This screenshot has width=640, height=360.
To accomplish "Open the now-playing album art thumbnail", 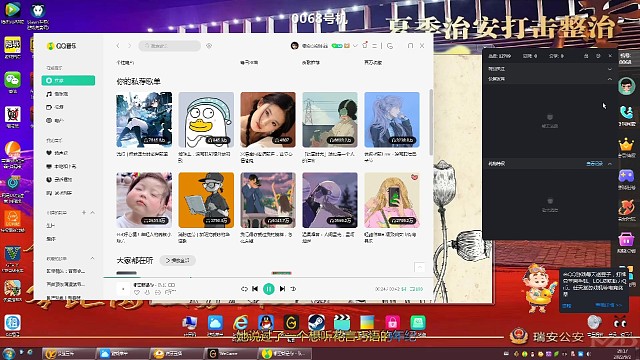I will coord(123,289).
